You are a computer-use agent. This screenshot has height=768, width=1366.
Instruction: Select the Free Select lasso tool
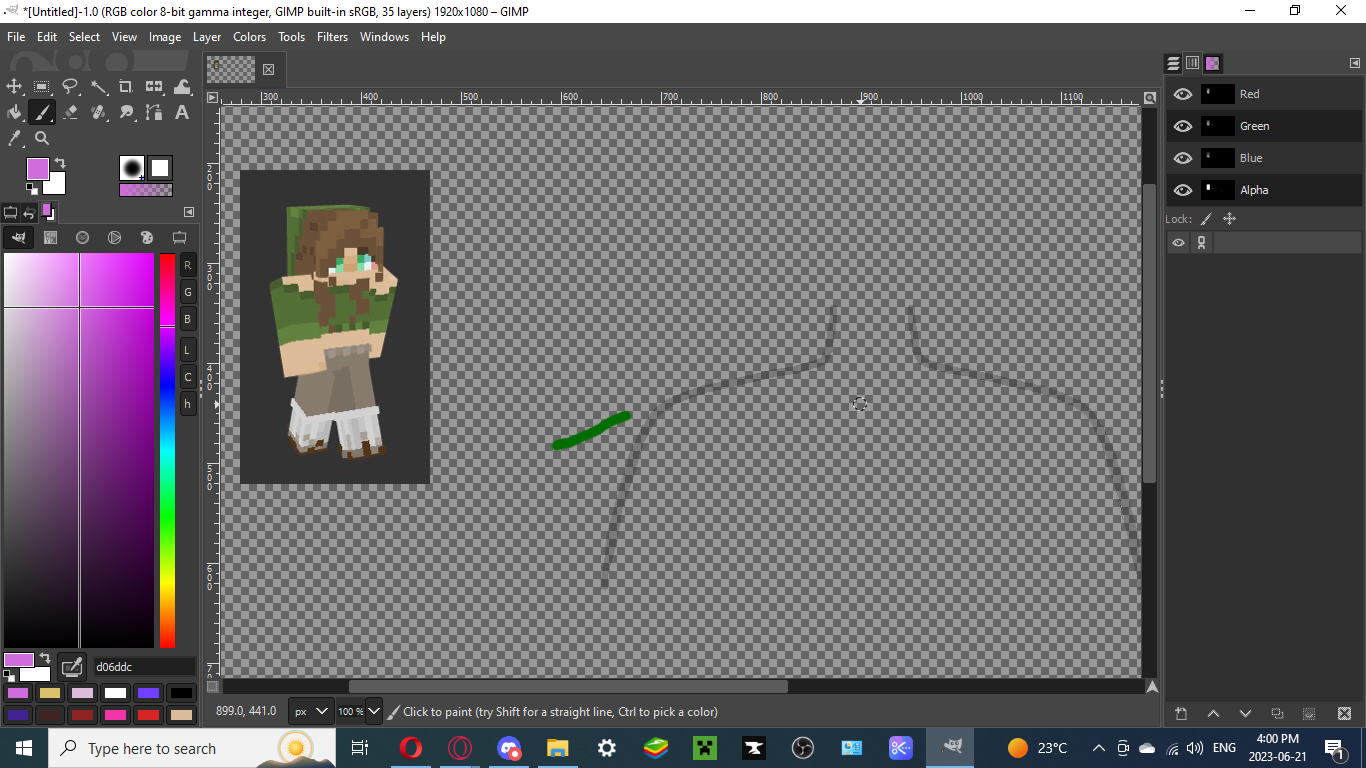coord(70,87)
